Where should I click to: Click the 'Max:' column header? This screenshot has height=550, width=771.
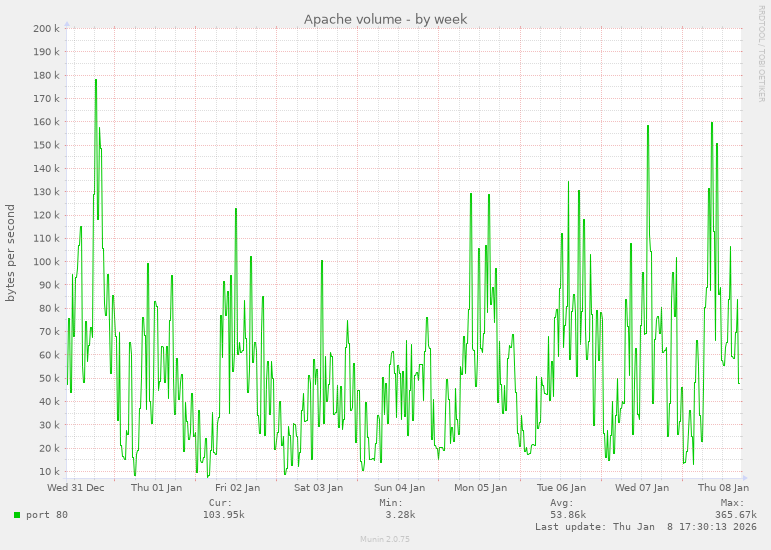[733, 503]
